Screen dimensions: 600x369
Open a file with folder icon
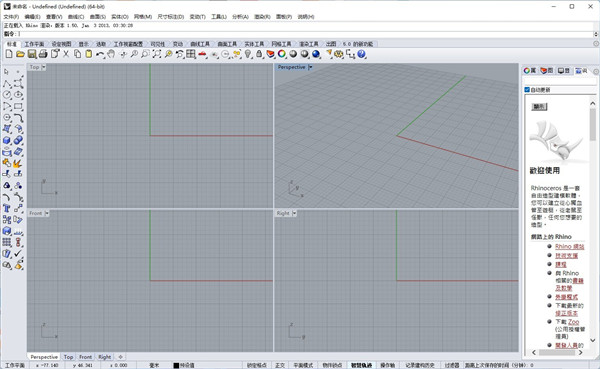click(20, 54)
